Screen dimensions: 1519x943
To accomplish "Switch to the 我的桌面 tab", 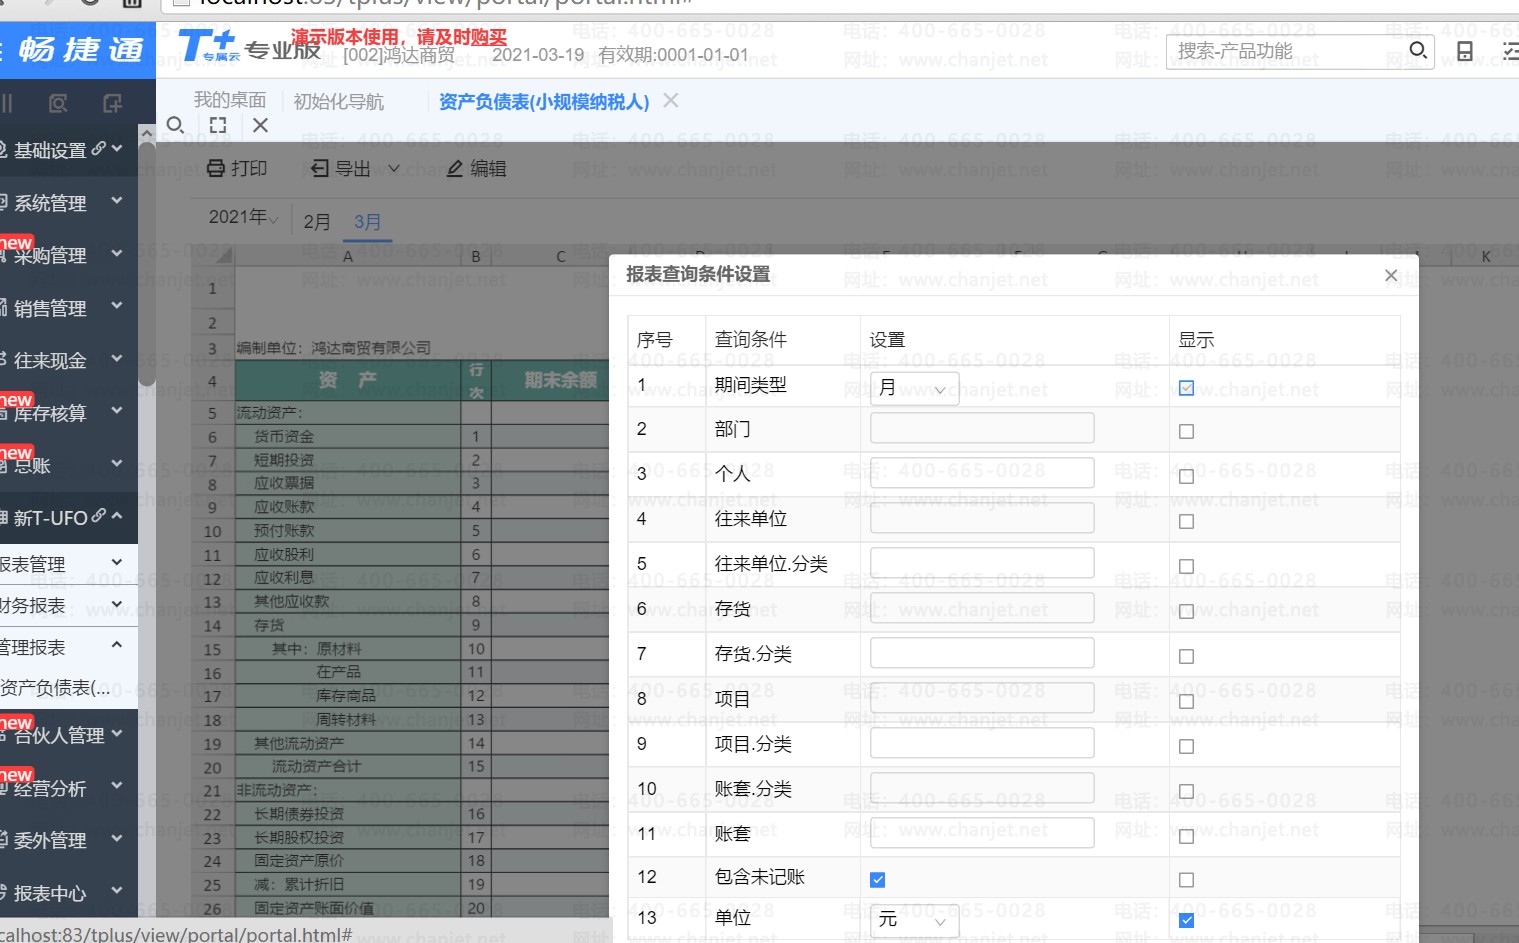I will pyautogui.click(x=230, y=100).
